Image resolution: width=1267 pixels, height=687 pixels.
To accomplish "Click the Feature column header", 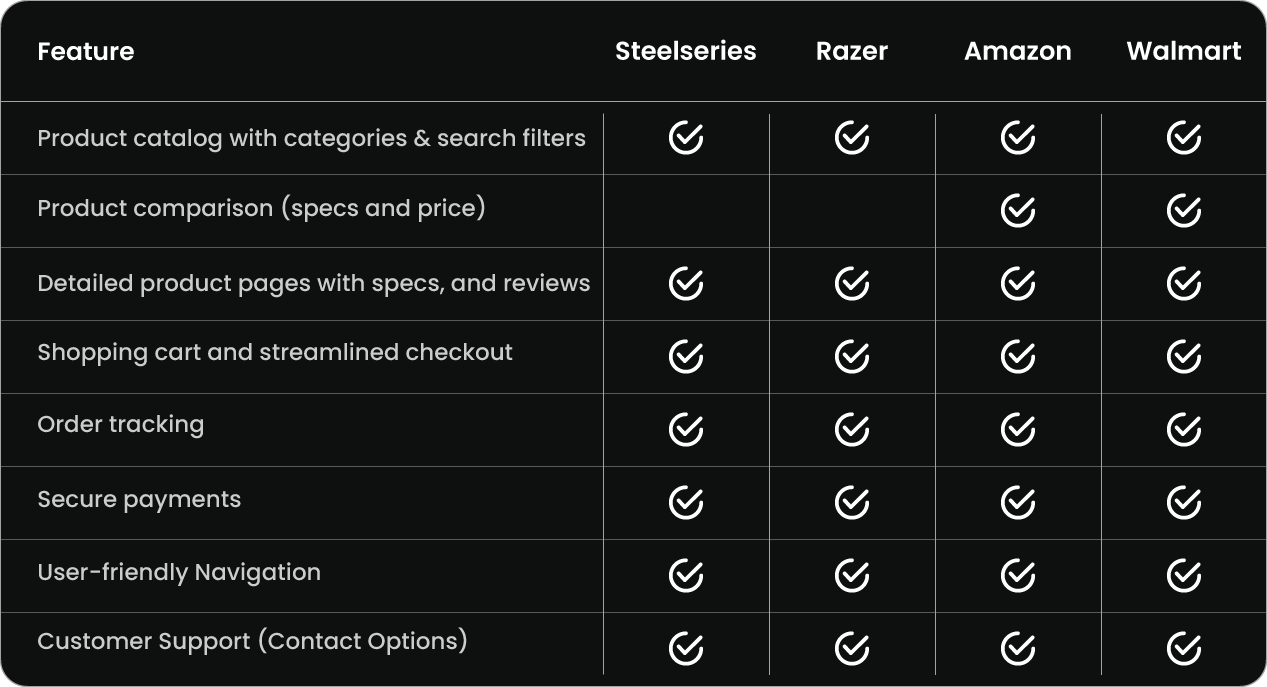I will 86,51.
